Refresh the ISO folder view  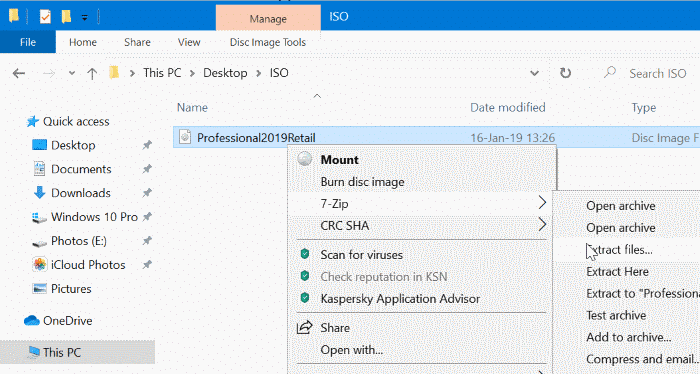[565, 73]
